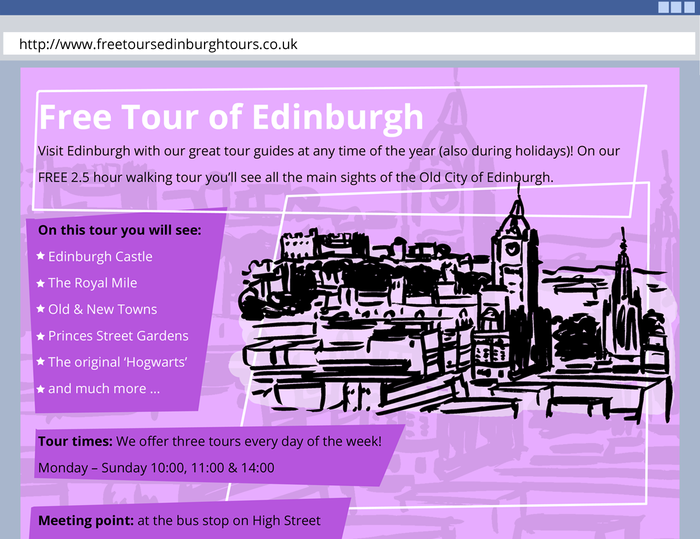Select the star next to The original 'Hogwarts'
Viewport: 700px width, 539px height.
pos(41,362)
